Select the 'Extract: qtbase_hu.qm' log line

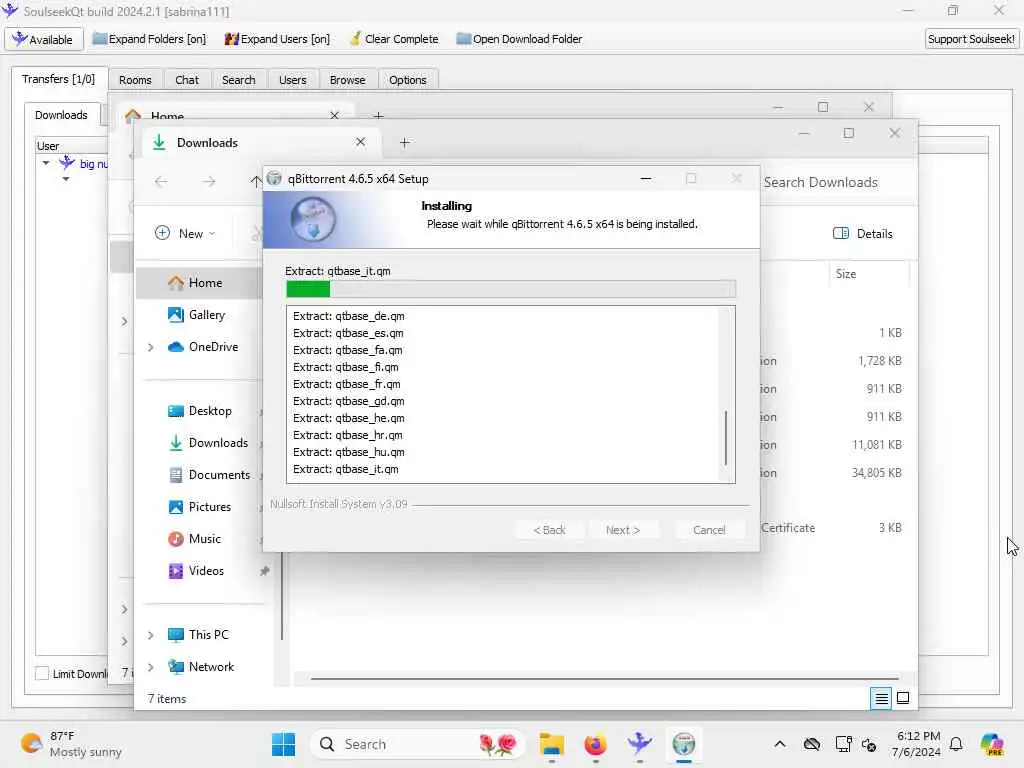tap(348, 452)
